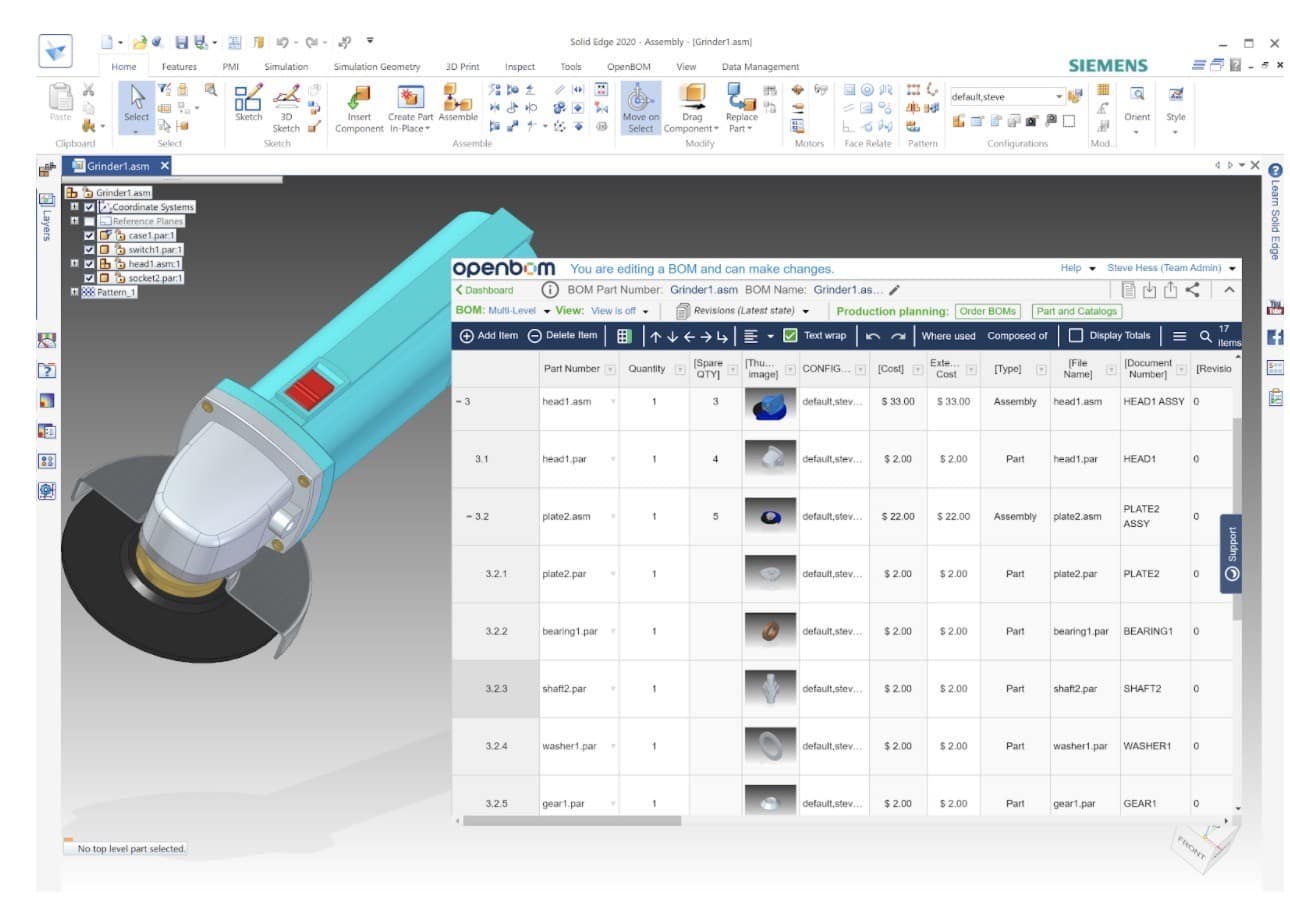
Task: Enable the Display Totals checkbox
Action: 1076,336
